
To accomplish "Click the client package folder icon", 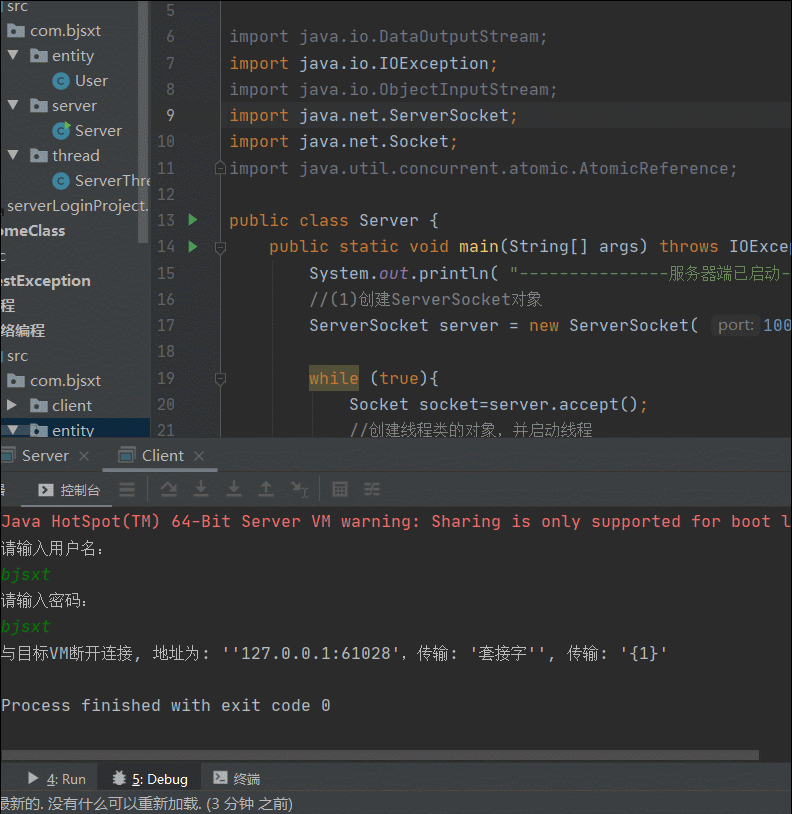I will click(38, 405).
